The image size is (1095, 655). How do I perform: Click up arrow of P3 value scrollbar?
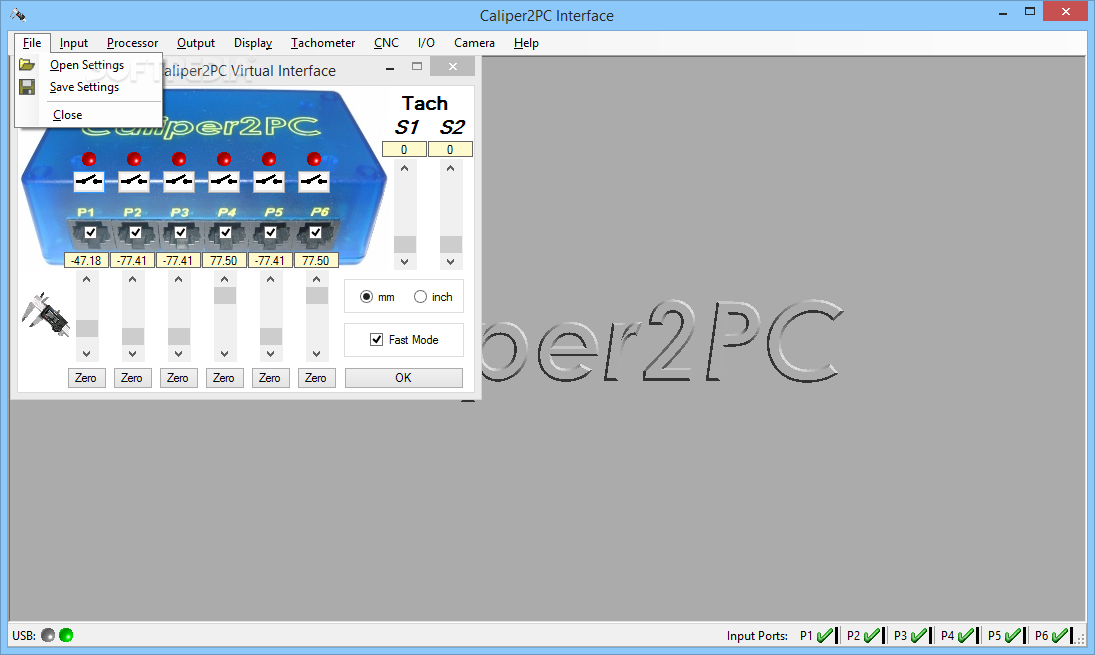click(x=179, y=279)
